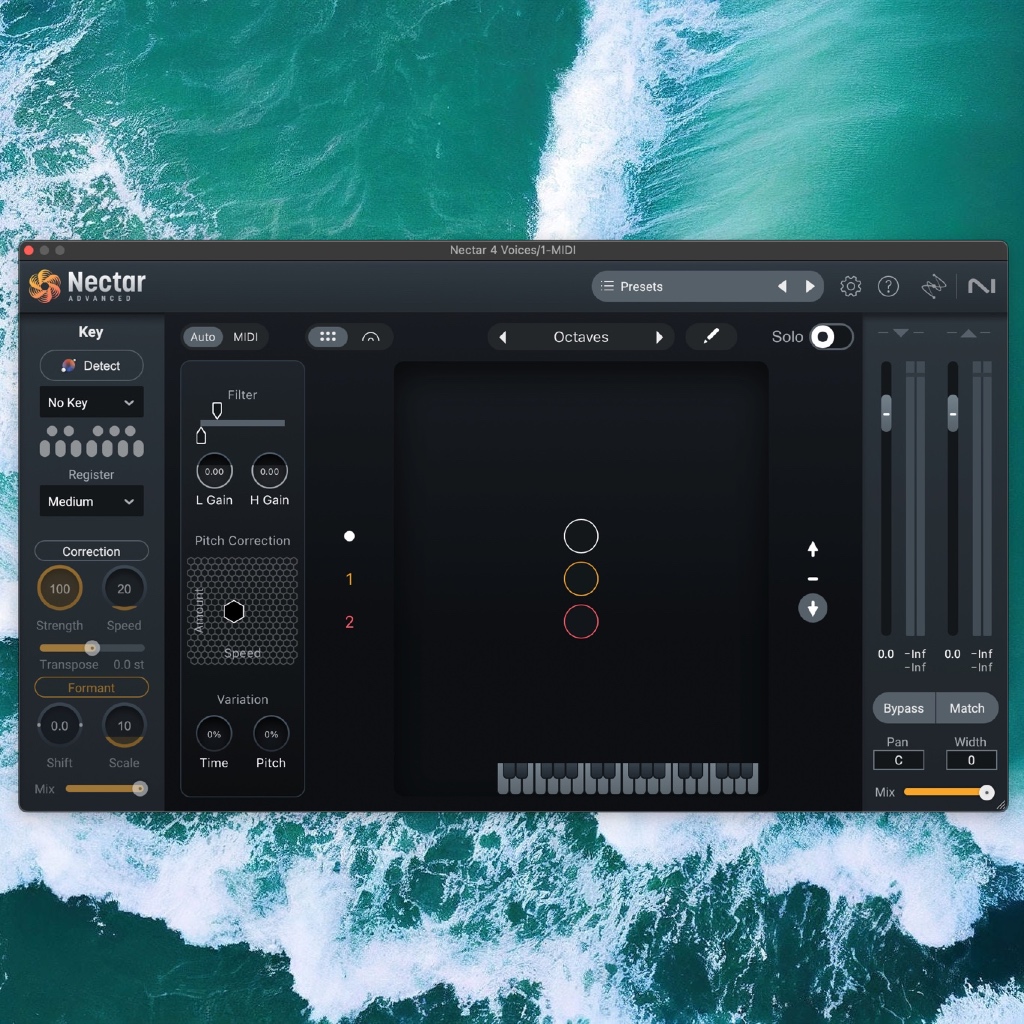
Task: Switch to the Auto tab
Action: pyautogui.click(x=203, y=337)
